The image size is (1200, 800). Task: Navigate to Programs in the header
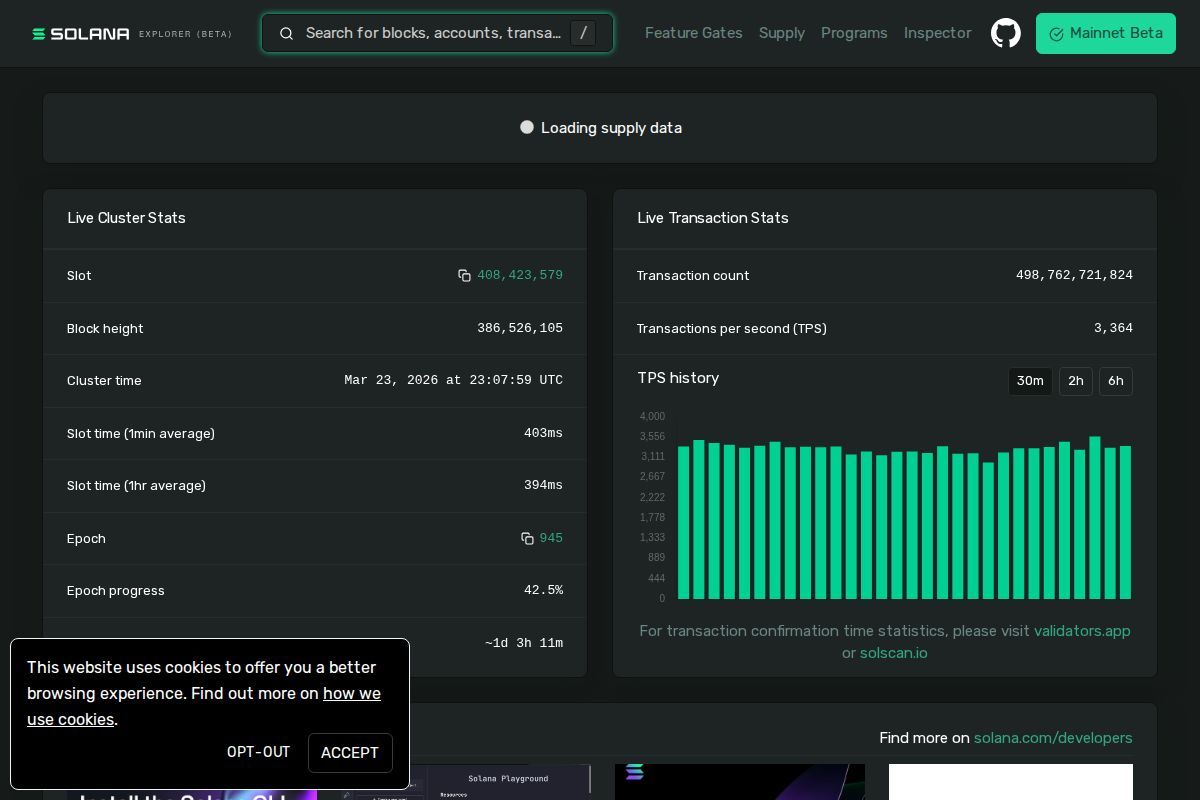853,33
